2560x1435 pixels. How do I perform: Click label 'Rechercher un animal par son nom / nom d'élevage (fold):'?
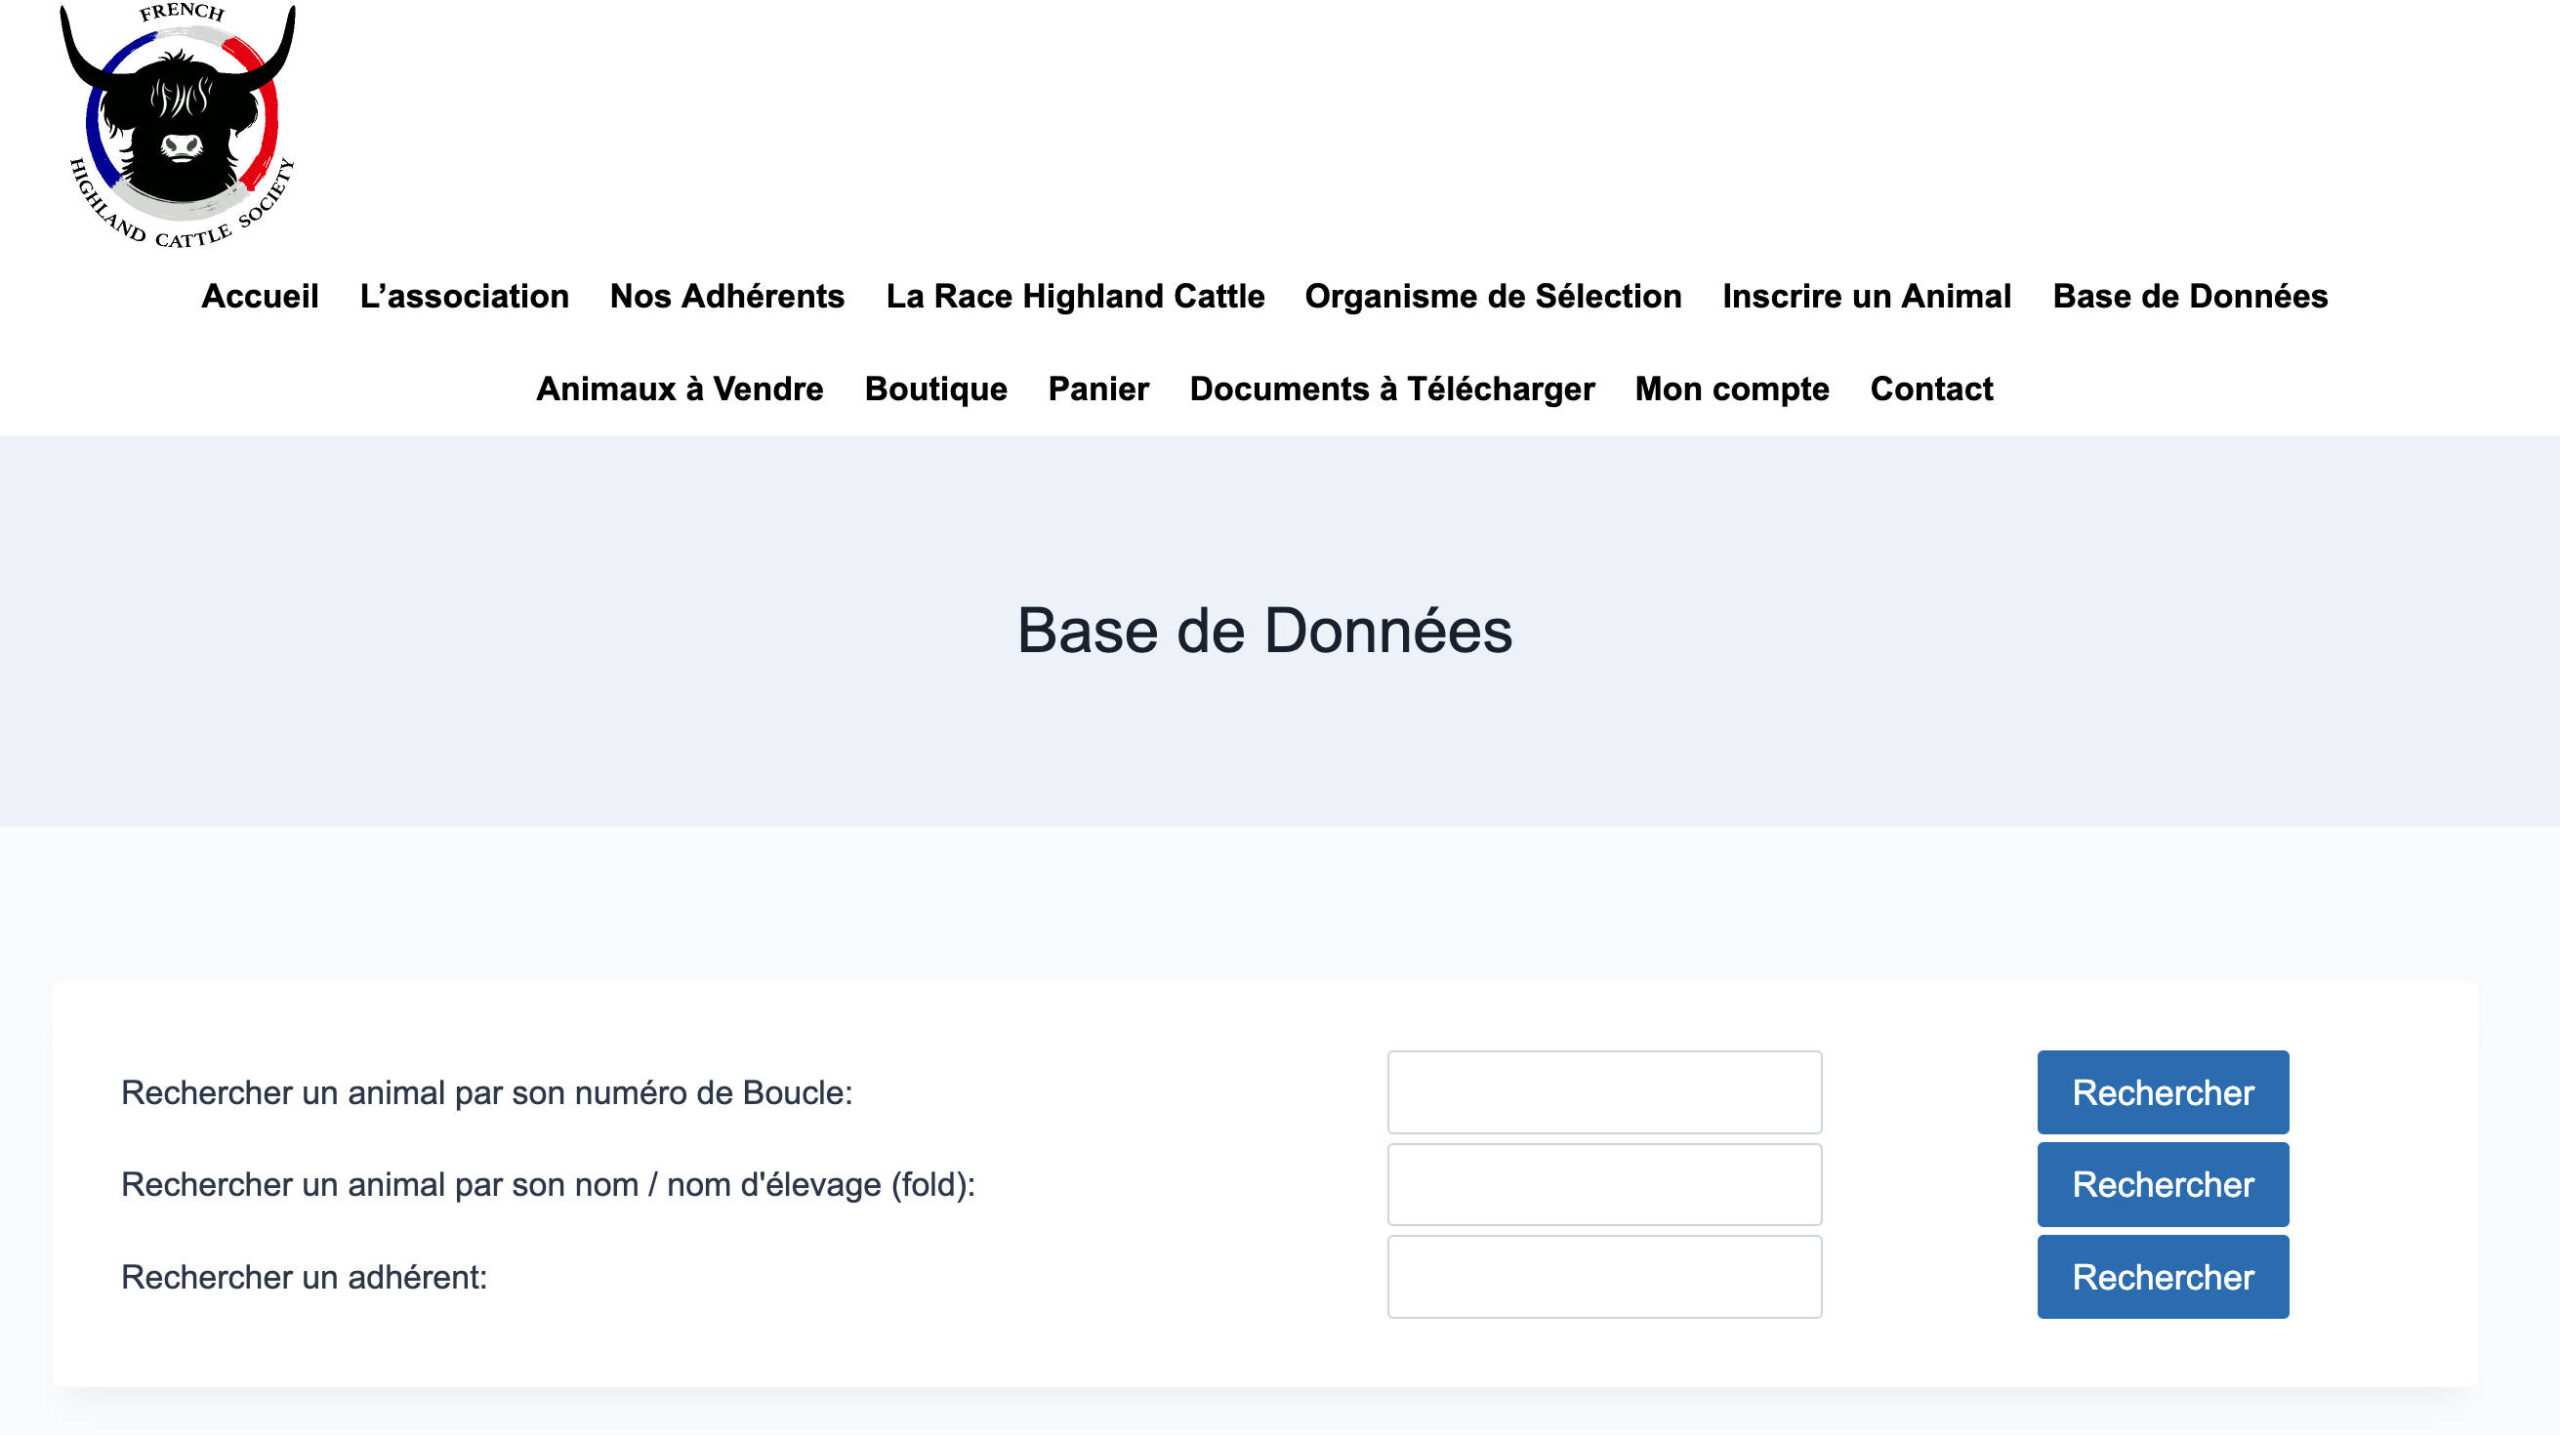548,1185
